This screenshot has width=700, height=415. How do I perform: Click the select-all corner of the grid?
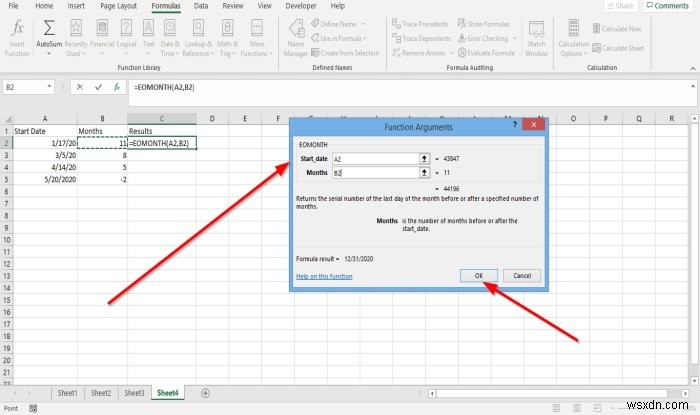(7, 119)
